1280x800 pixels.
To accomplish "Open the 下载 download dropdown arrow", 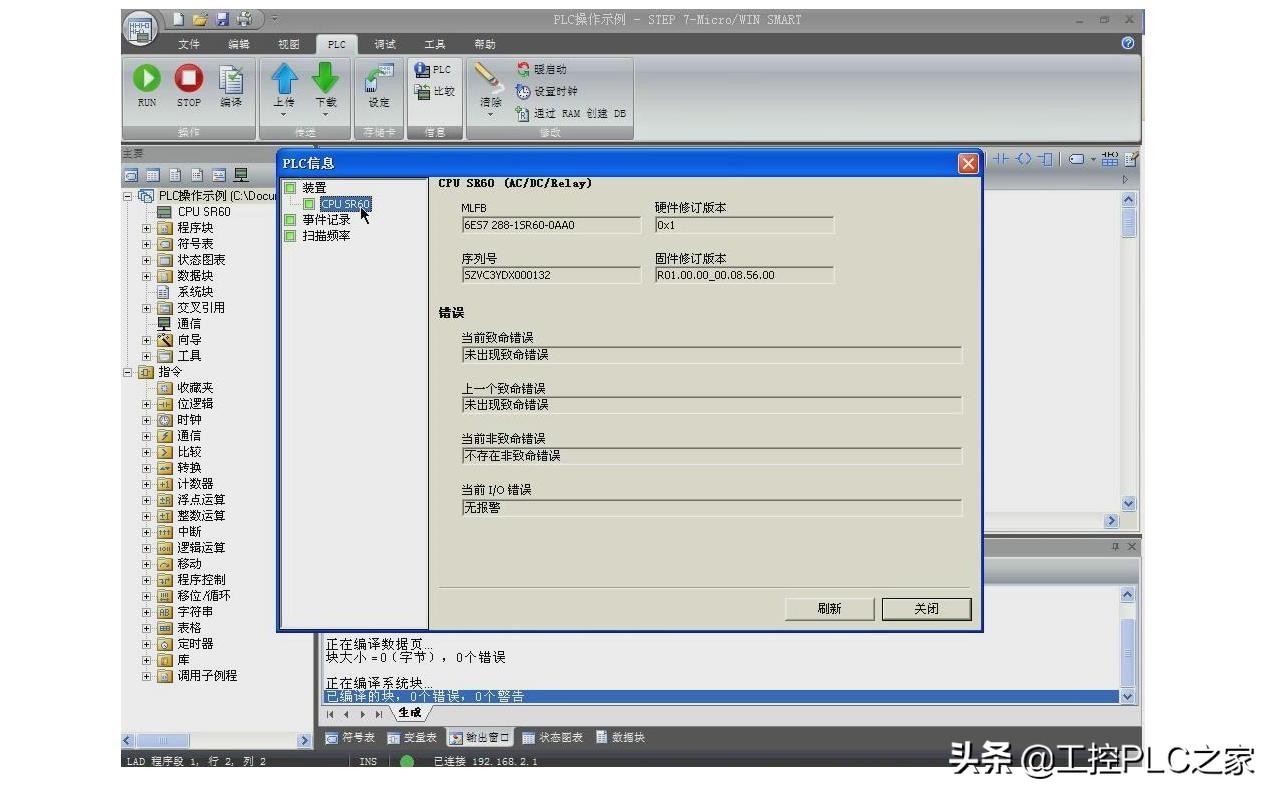I will pyautogui.click(x=326, y=114).
